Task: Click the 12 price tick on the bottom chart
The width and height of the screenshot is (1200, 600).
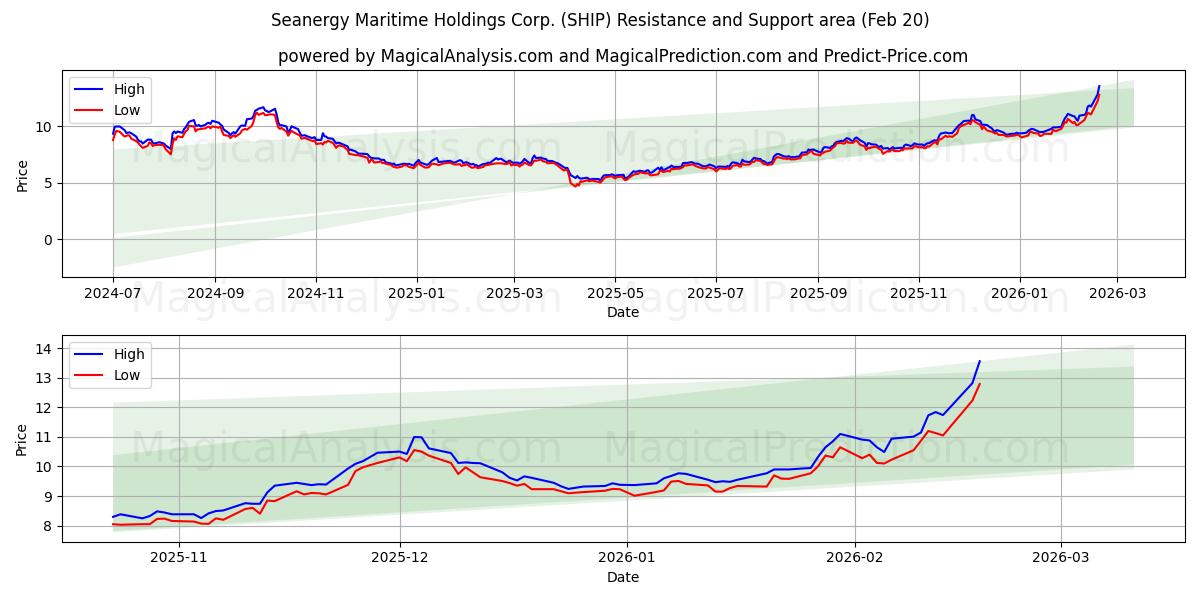Action: click(x=45, y=408)
